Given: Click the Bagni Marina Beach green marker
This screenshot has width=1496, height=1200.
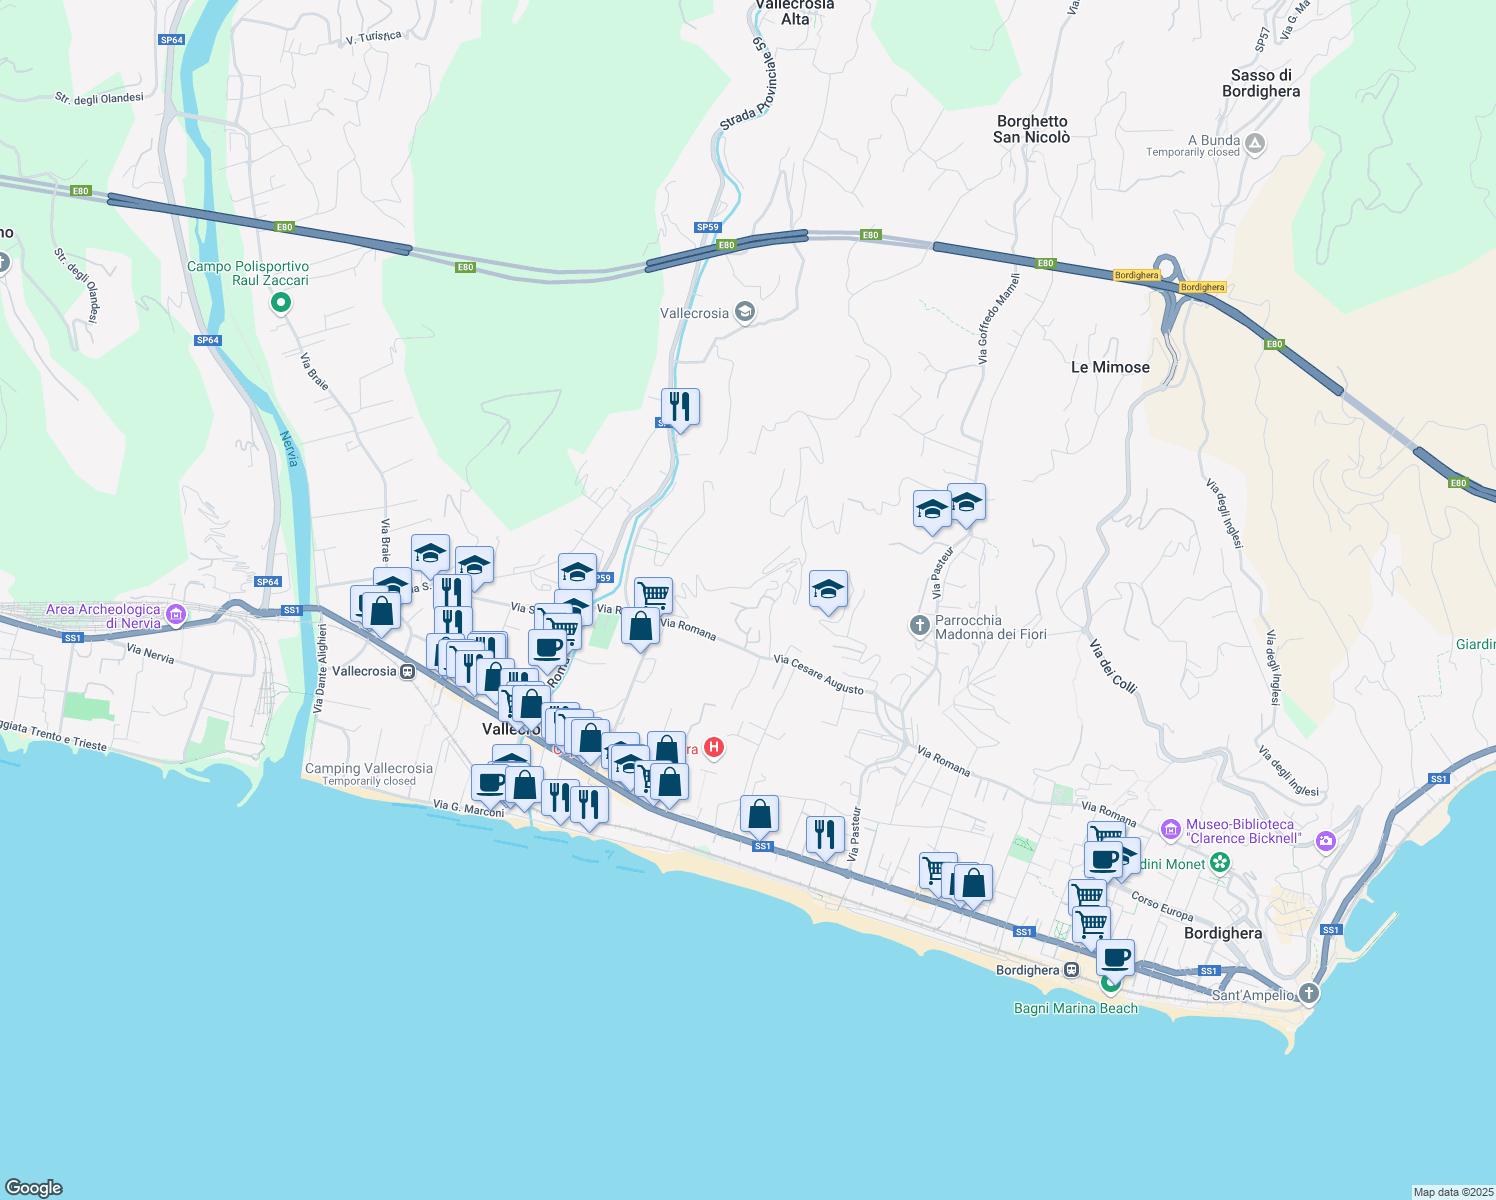Looking at the screenshot, I should click(x=1110, y=985).
